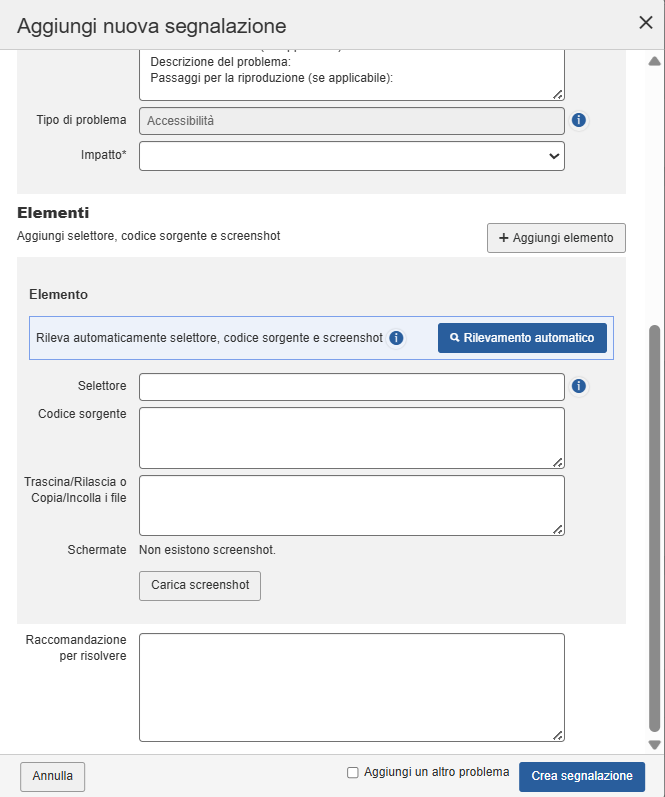The height and width of the screenshot is (797, 665).
Task: Click Aggiungi elemento button
Action: 556,238
